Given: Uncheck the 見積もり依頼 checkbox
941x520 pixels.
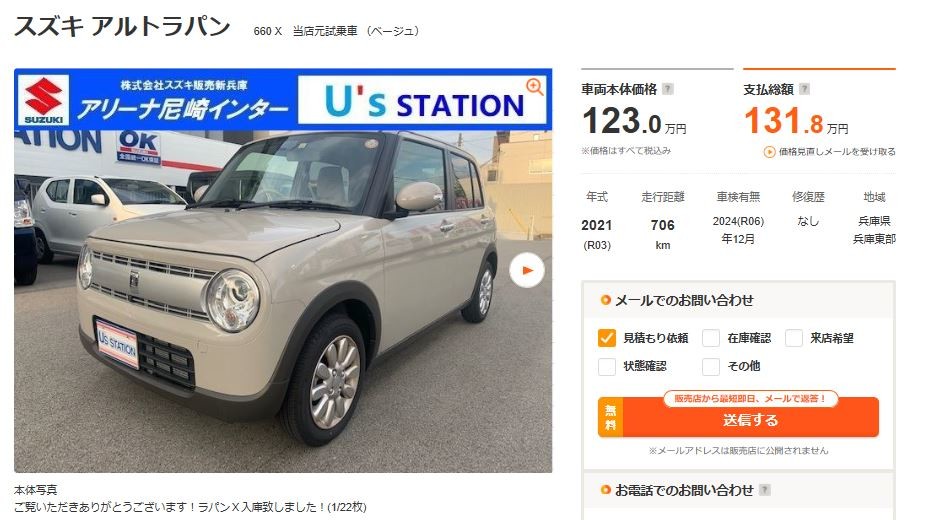Looking at the screenshot, I should click(607, 338).
